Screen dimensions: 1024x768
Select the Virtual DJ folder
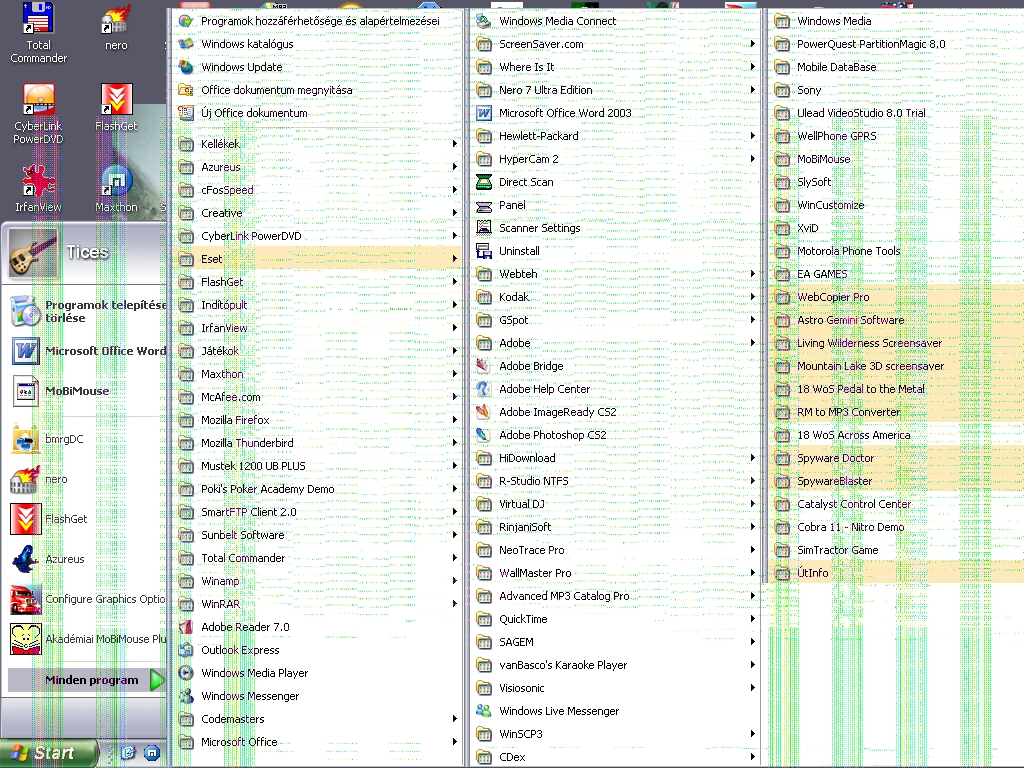615,504
